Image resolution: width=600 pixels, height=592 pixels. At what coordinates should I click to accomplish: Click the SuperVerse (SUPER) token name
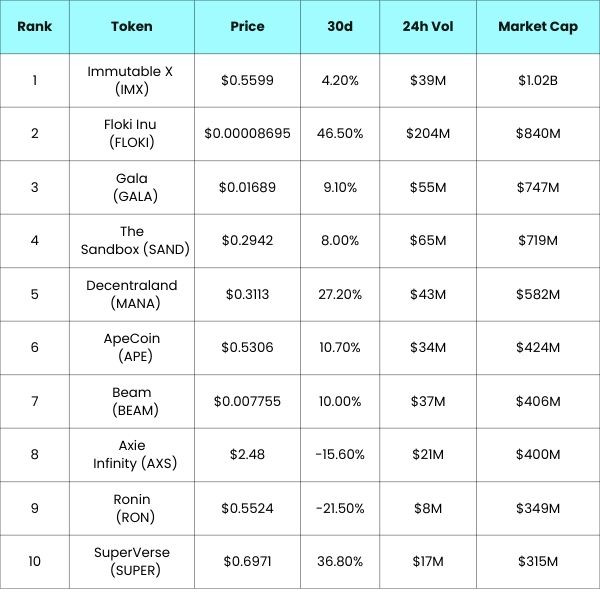click(132, 561)
